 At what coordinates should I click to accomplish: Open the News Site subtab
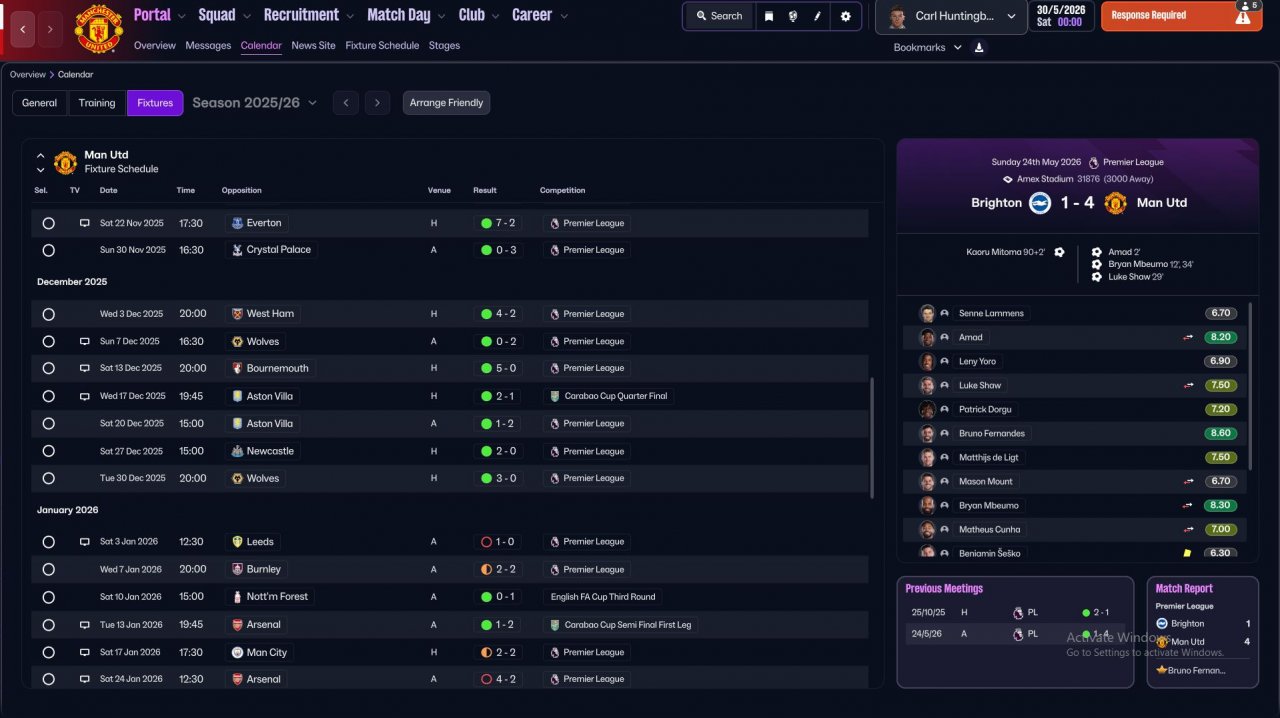tap(314, 46)
